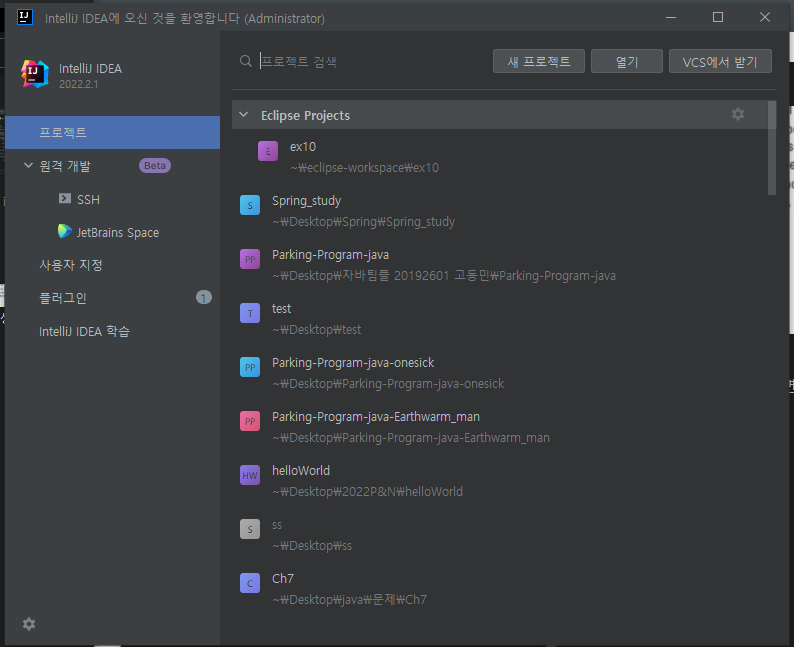794x647 pixels.
Task: Open the test project name
Action: 282,309
